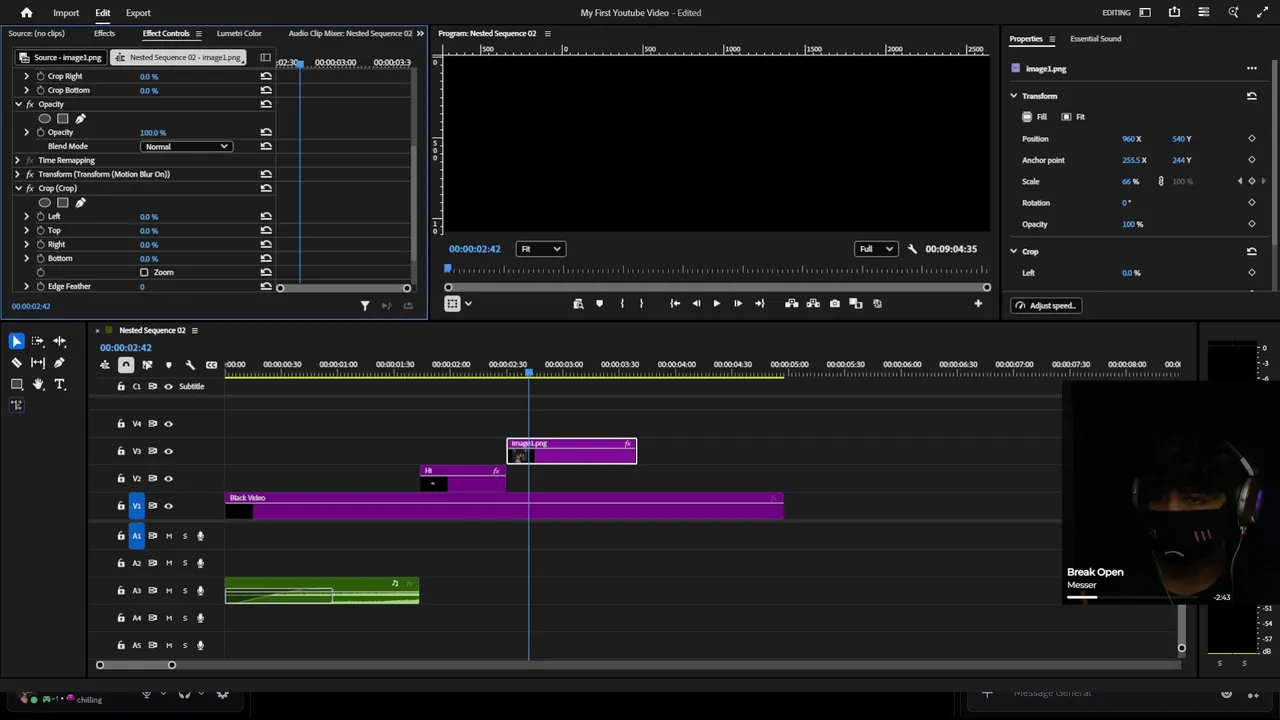Viewport: 1280px width, 720px height.
Task: Expand the Time Remapping effect
Action: (17, 160)
